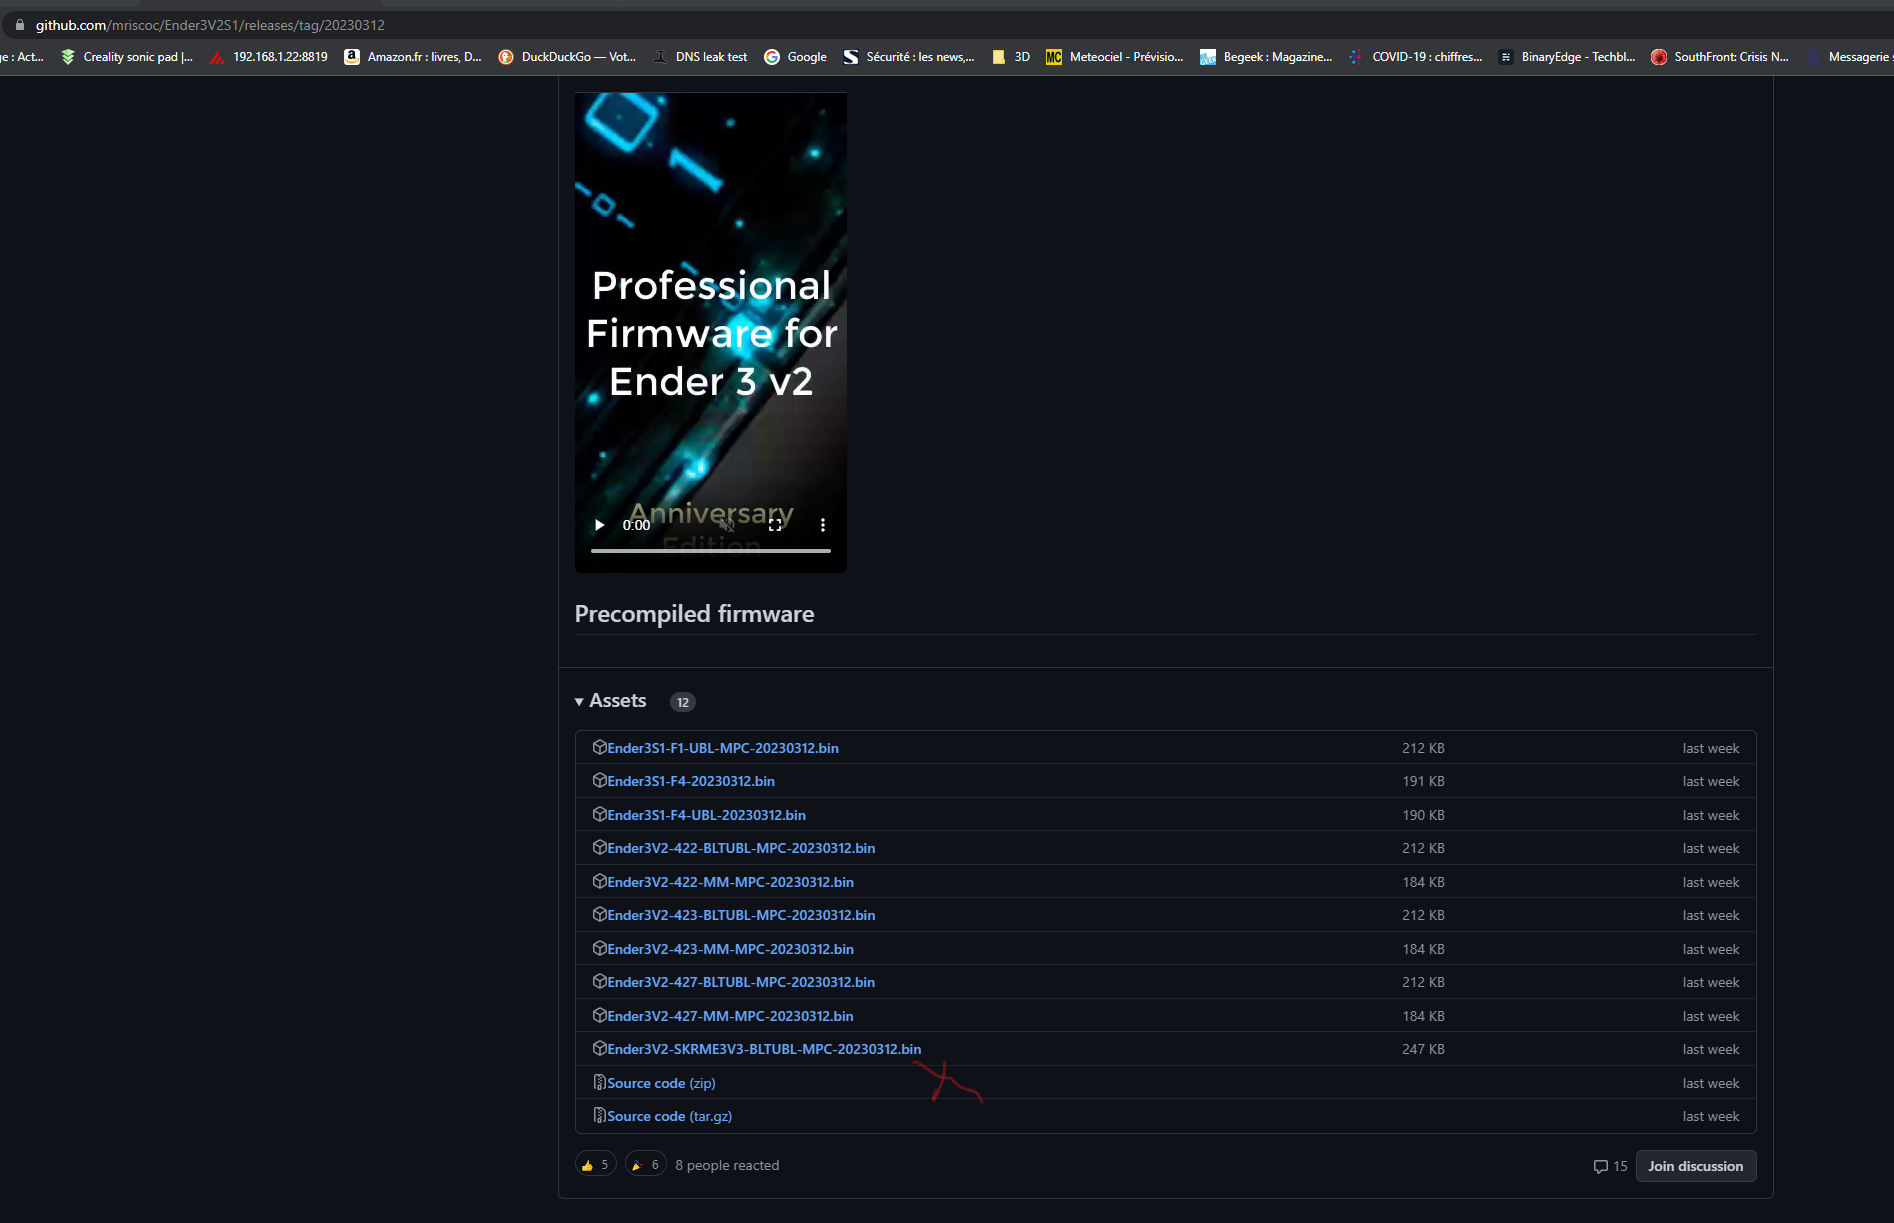This screenshot has width=1894, height=1223.
Task: Click the padlock site info icon
Action: [x=19, y=25]
